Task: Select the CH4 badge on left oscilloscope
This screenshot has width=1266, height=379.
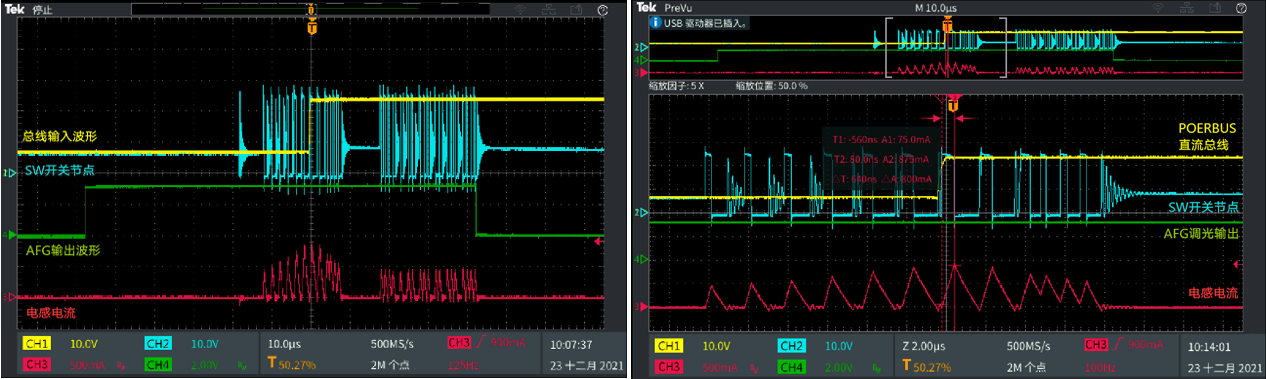Action: click(x=157, y=364)
